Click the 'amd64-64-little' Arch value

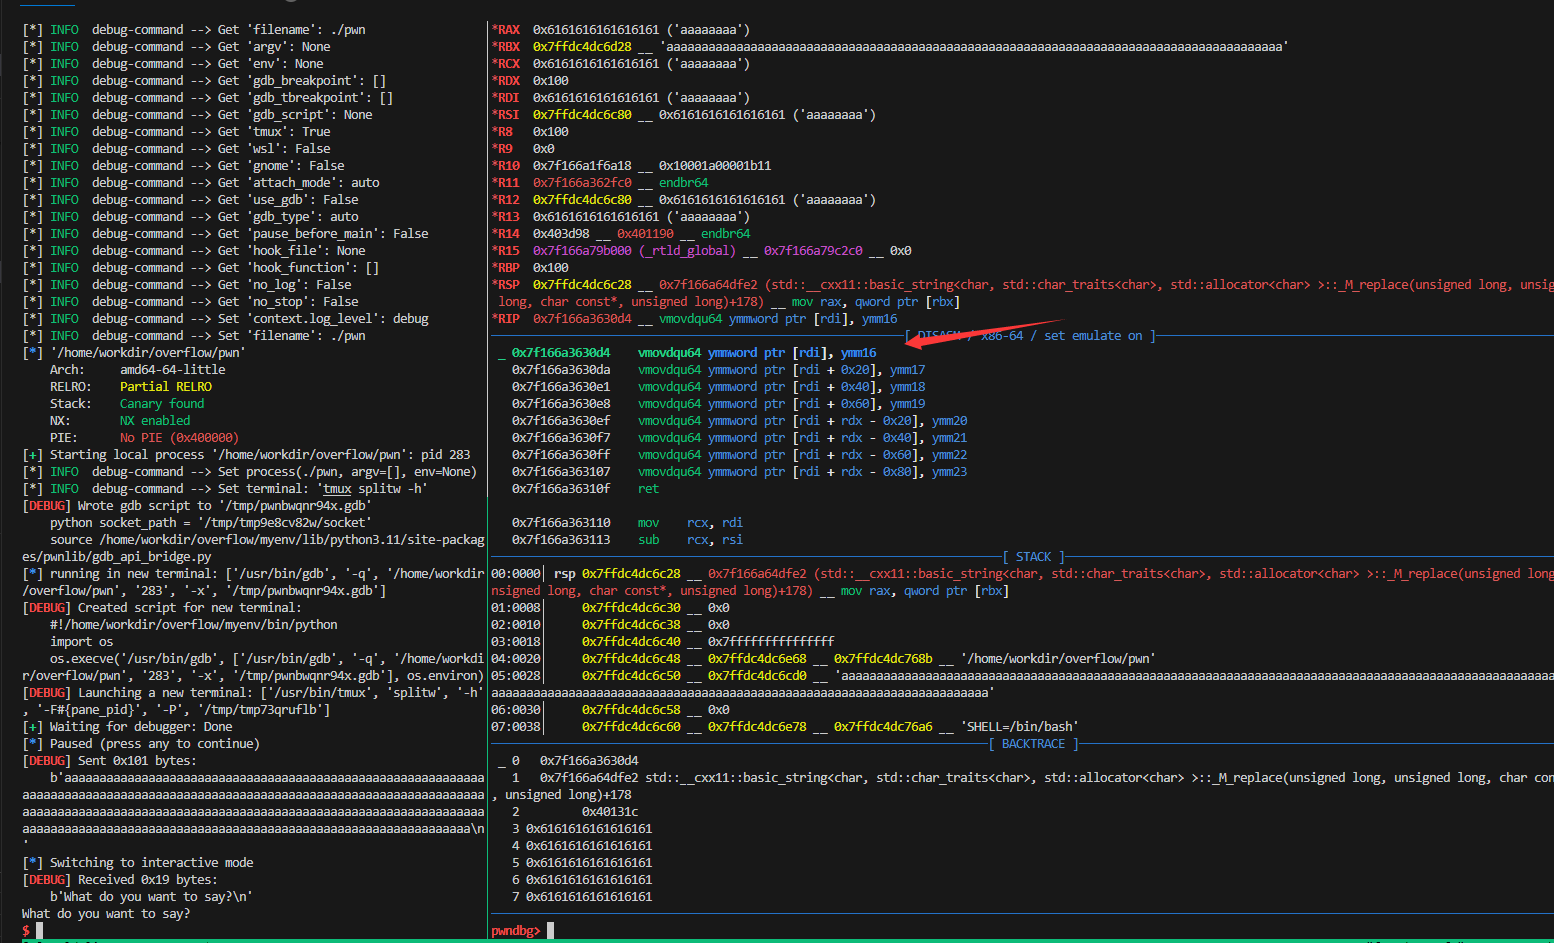tap(173, 370)
